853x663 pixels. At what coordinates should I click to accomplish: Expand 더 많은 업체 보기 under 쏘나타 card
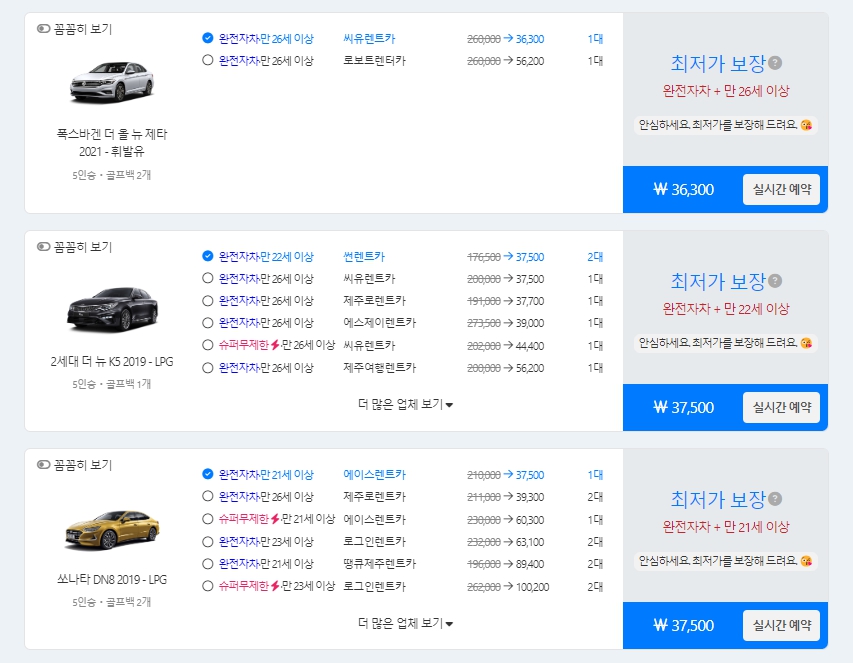click(405, 623)
